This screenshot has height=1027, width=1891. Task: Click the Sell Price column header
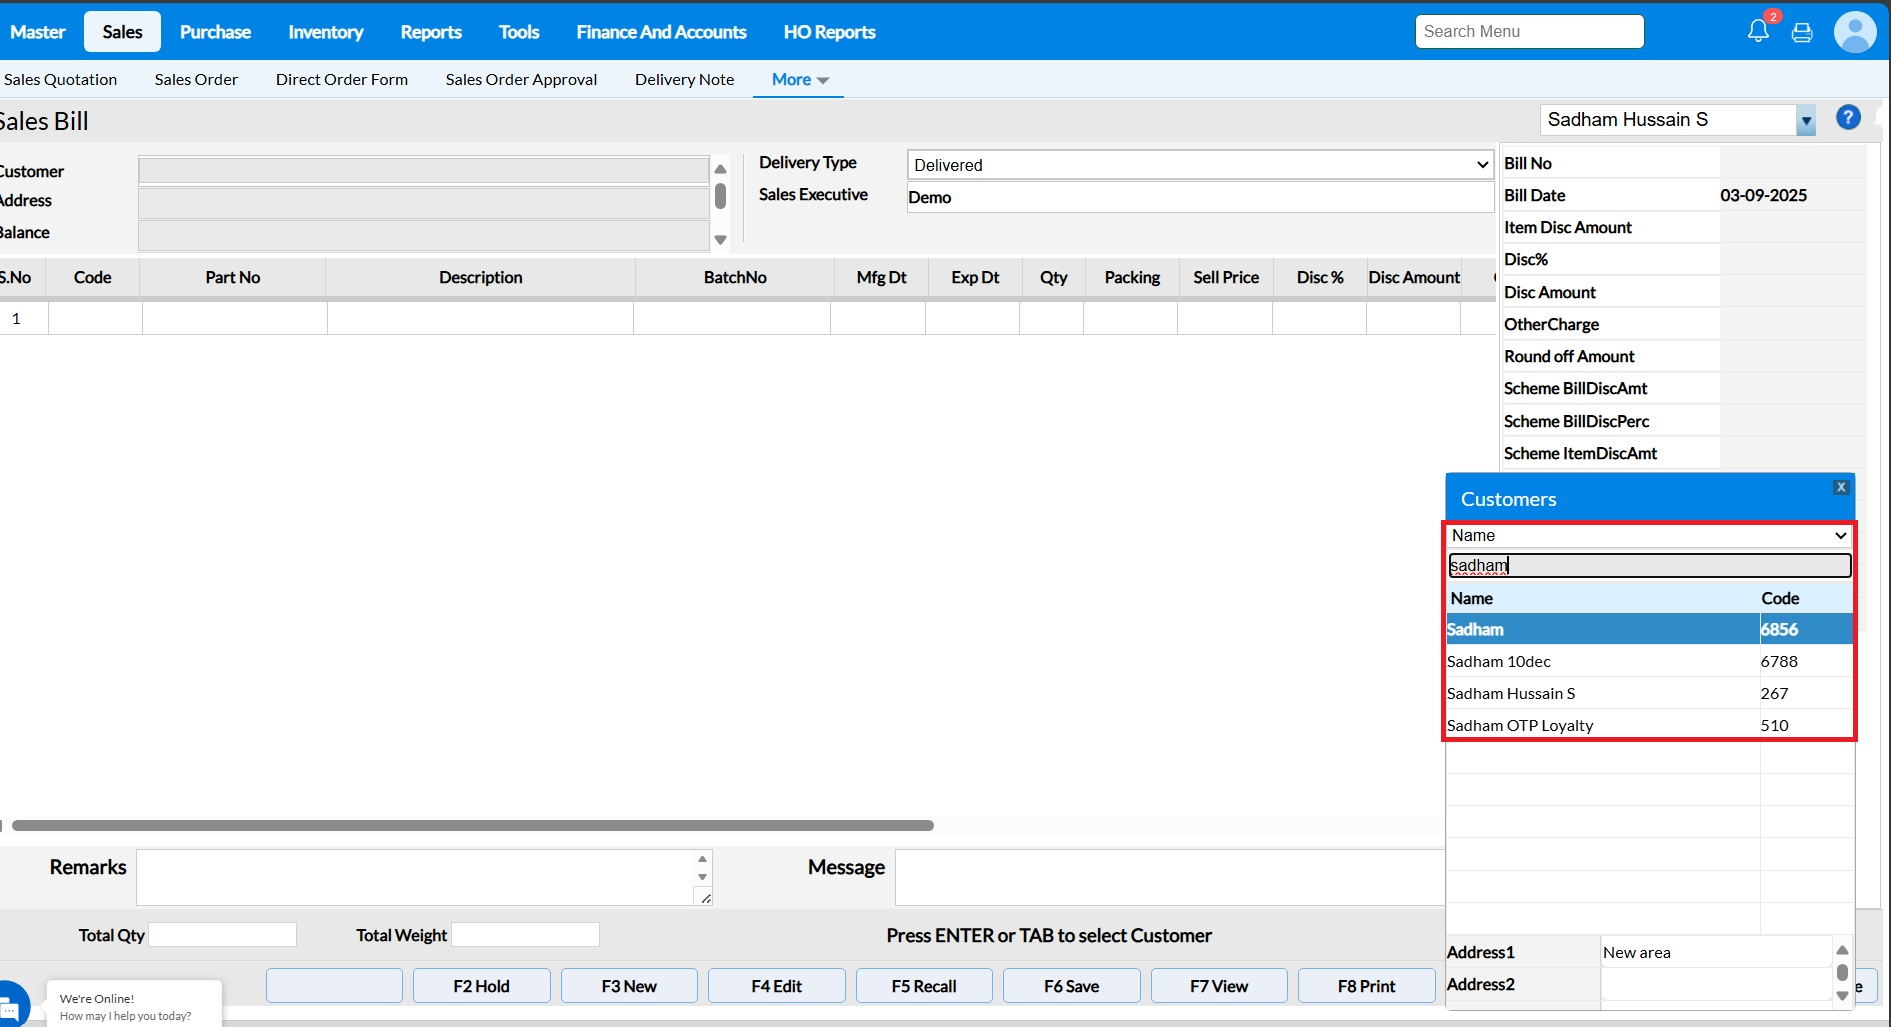pos(1226,277)
